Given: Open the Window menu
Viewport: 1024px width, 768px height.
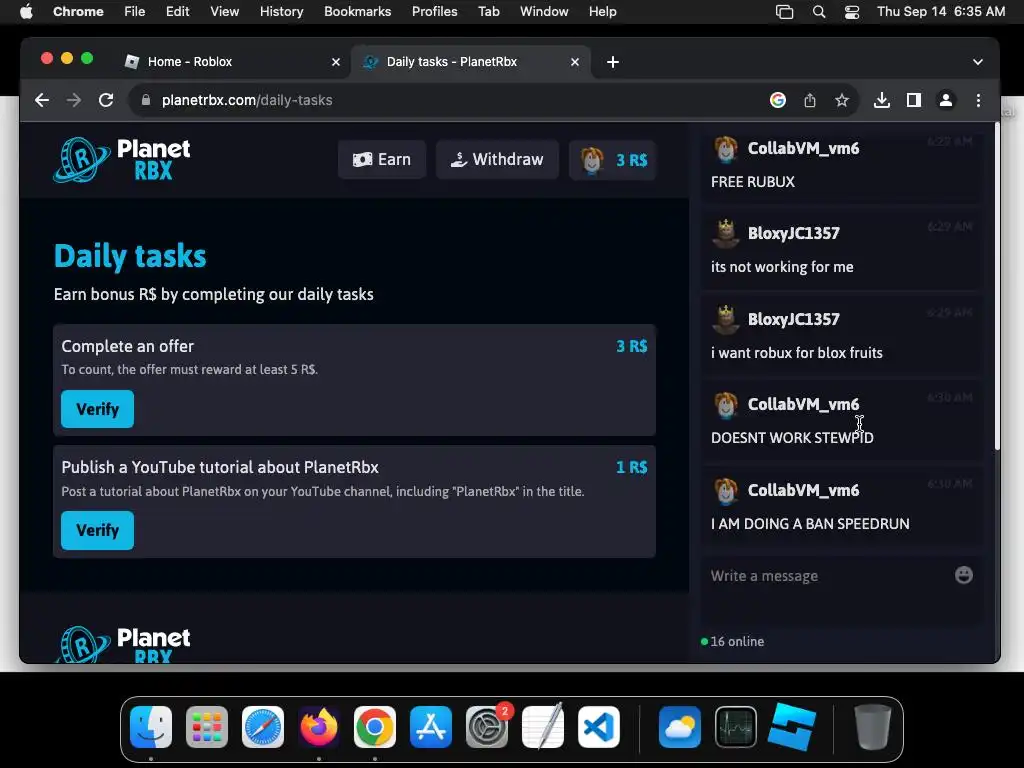Looking at the screenshot, I should click(x=544, y=11).
